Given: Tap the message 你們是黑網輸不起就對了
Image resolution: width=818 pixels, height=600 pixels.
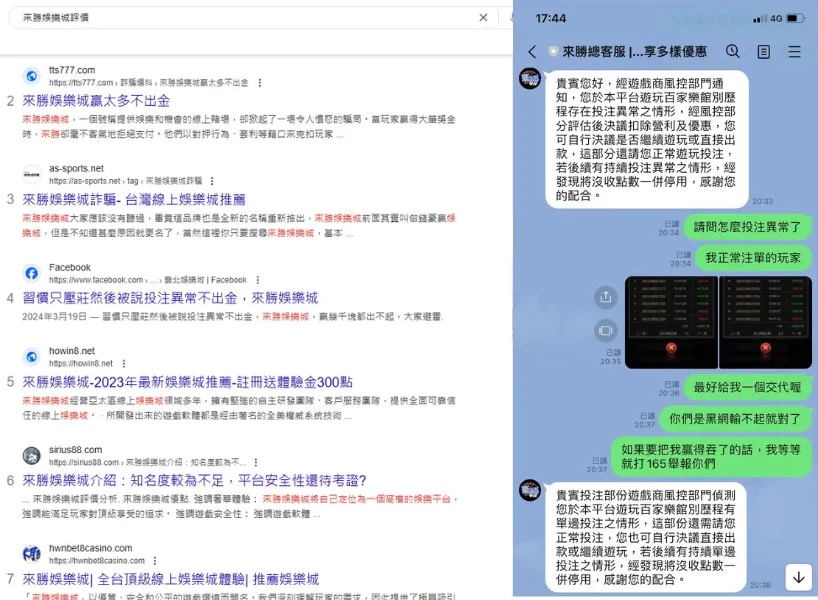Looking at the screenshot, I should click(x=735, y=419).
